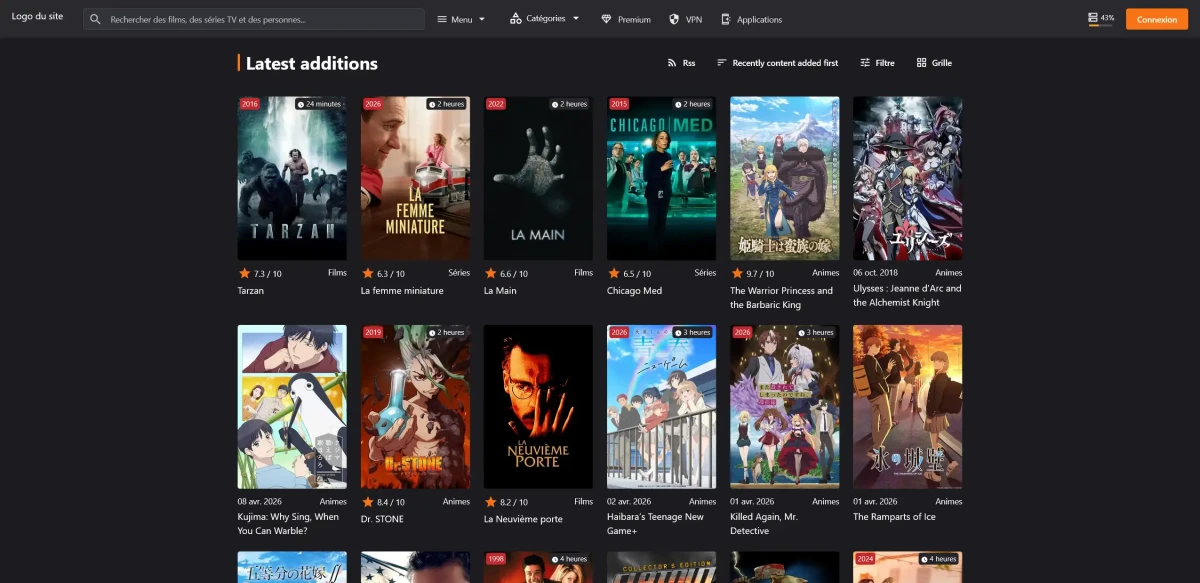Open the VPN shield link
1200x583 pixels.
(686, 19)
